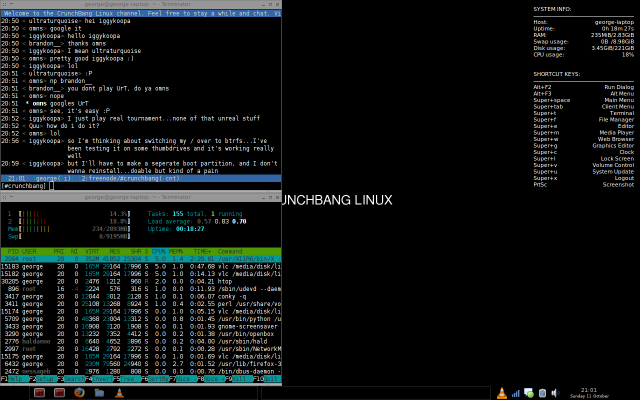The image size is (640, 400).
Task: Click the Load average values in htop
Action: [x=222, y=221]
